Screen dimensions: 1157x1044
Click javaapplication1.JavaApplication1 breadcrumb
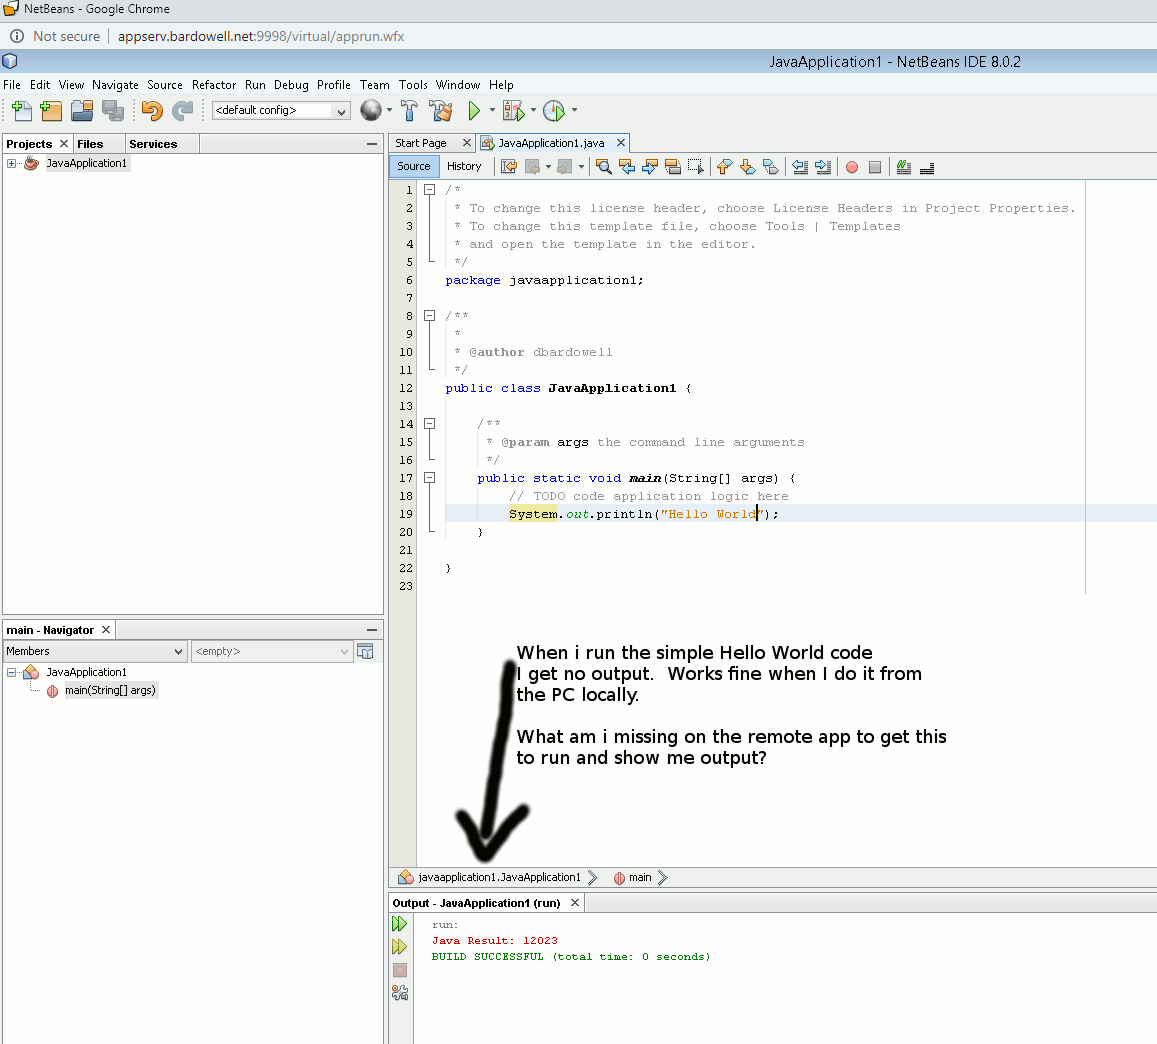(x=499, y=877)
